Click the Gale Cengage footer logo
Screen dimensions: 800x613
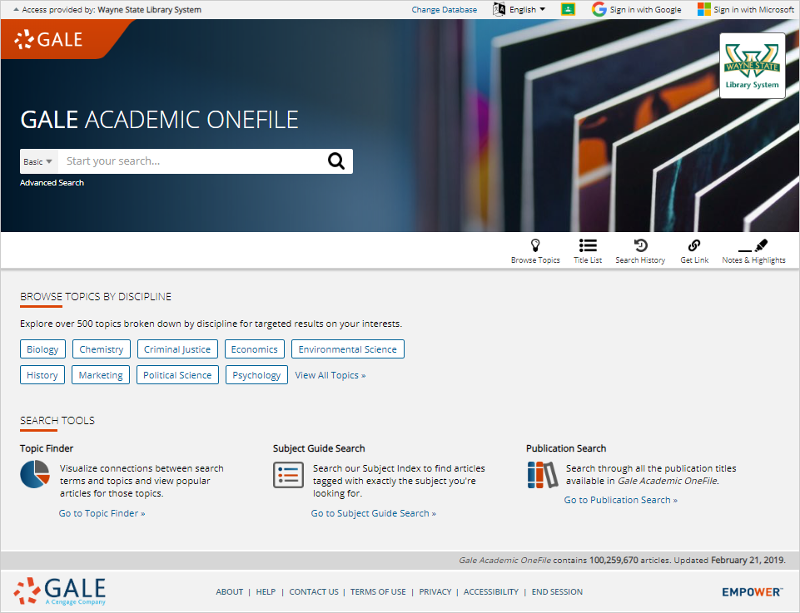(60, 592)
